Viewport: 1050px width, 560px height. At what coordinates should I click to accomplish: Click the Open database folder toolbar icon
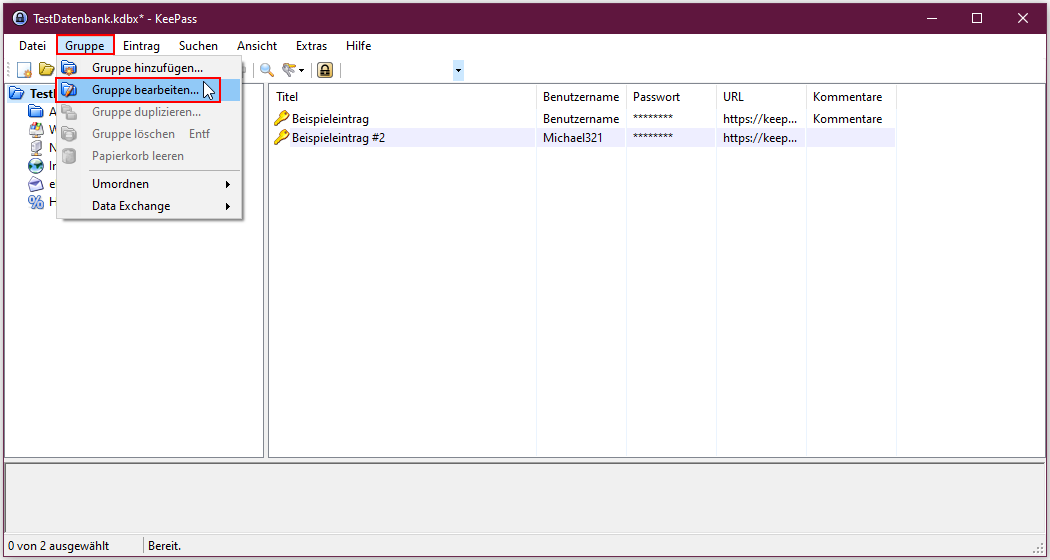46,70
